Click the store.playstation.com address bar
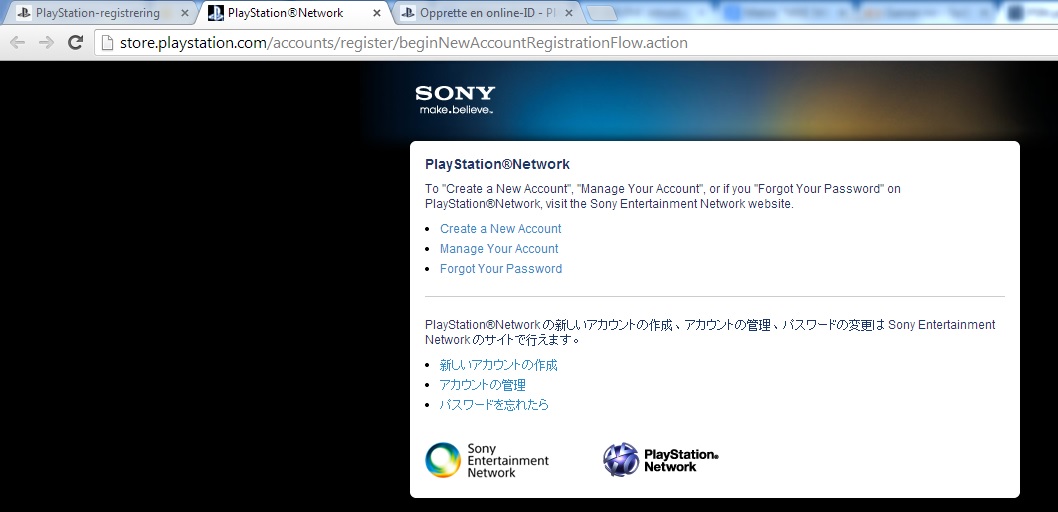Viewport: 1058px width, 512px height. (x=576, y=43)
